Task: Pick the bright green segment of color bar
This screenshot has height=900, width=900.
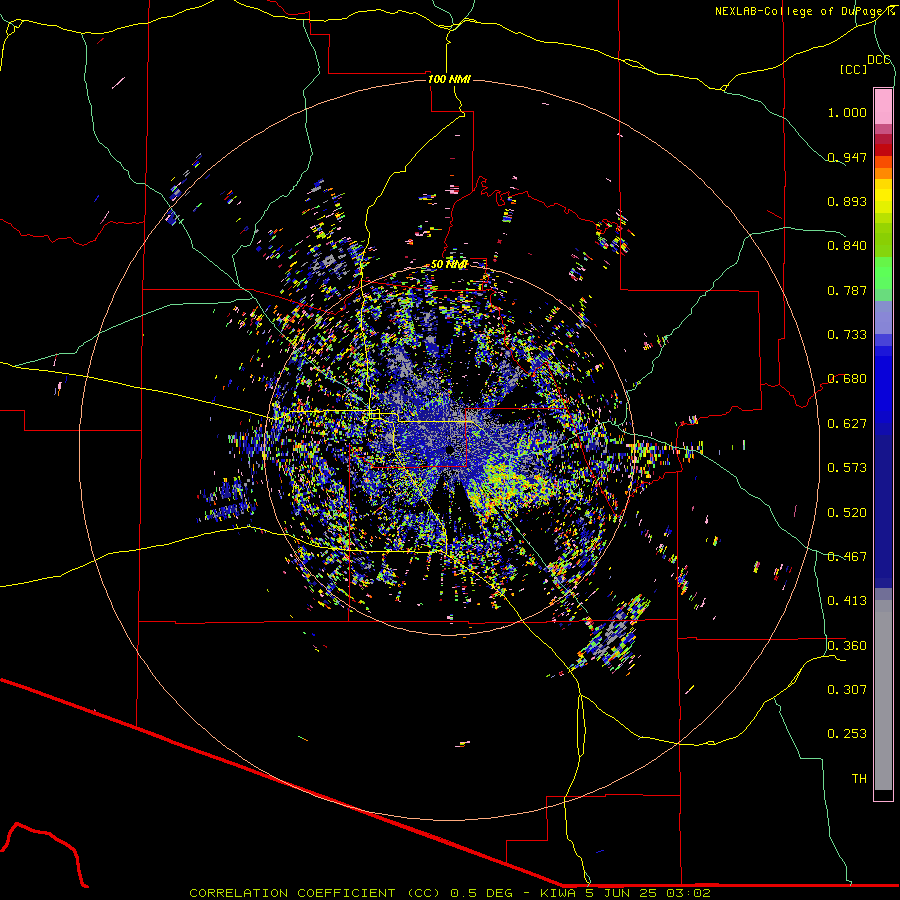Action: tap(883, 273)
